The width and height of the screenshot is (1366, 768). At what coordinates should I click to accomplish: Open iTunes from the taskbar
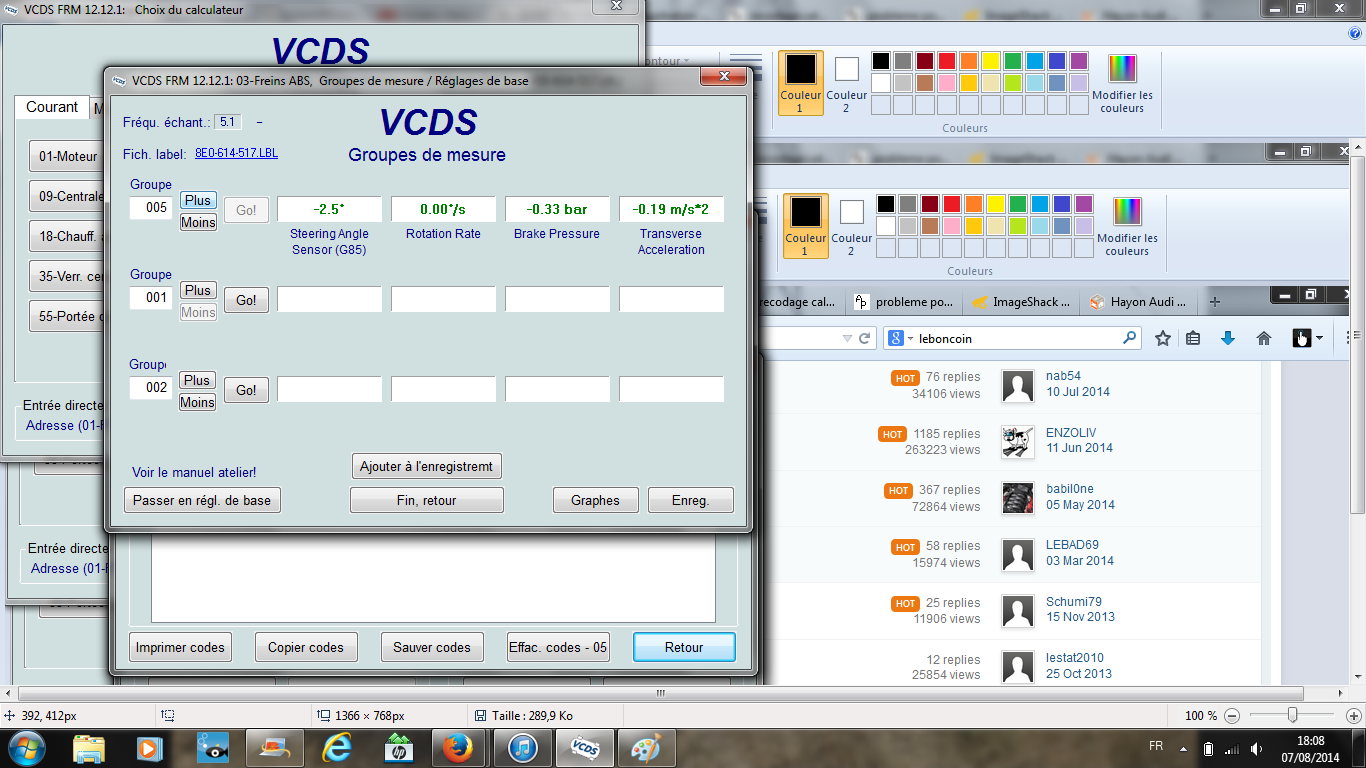523,747
